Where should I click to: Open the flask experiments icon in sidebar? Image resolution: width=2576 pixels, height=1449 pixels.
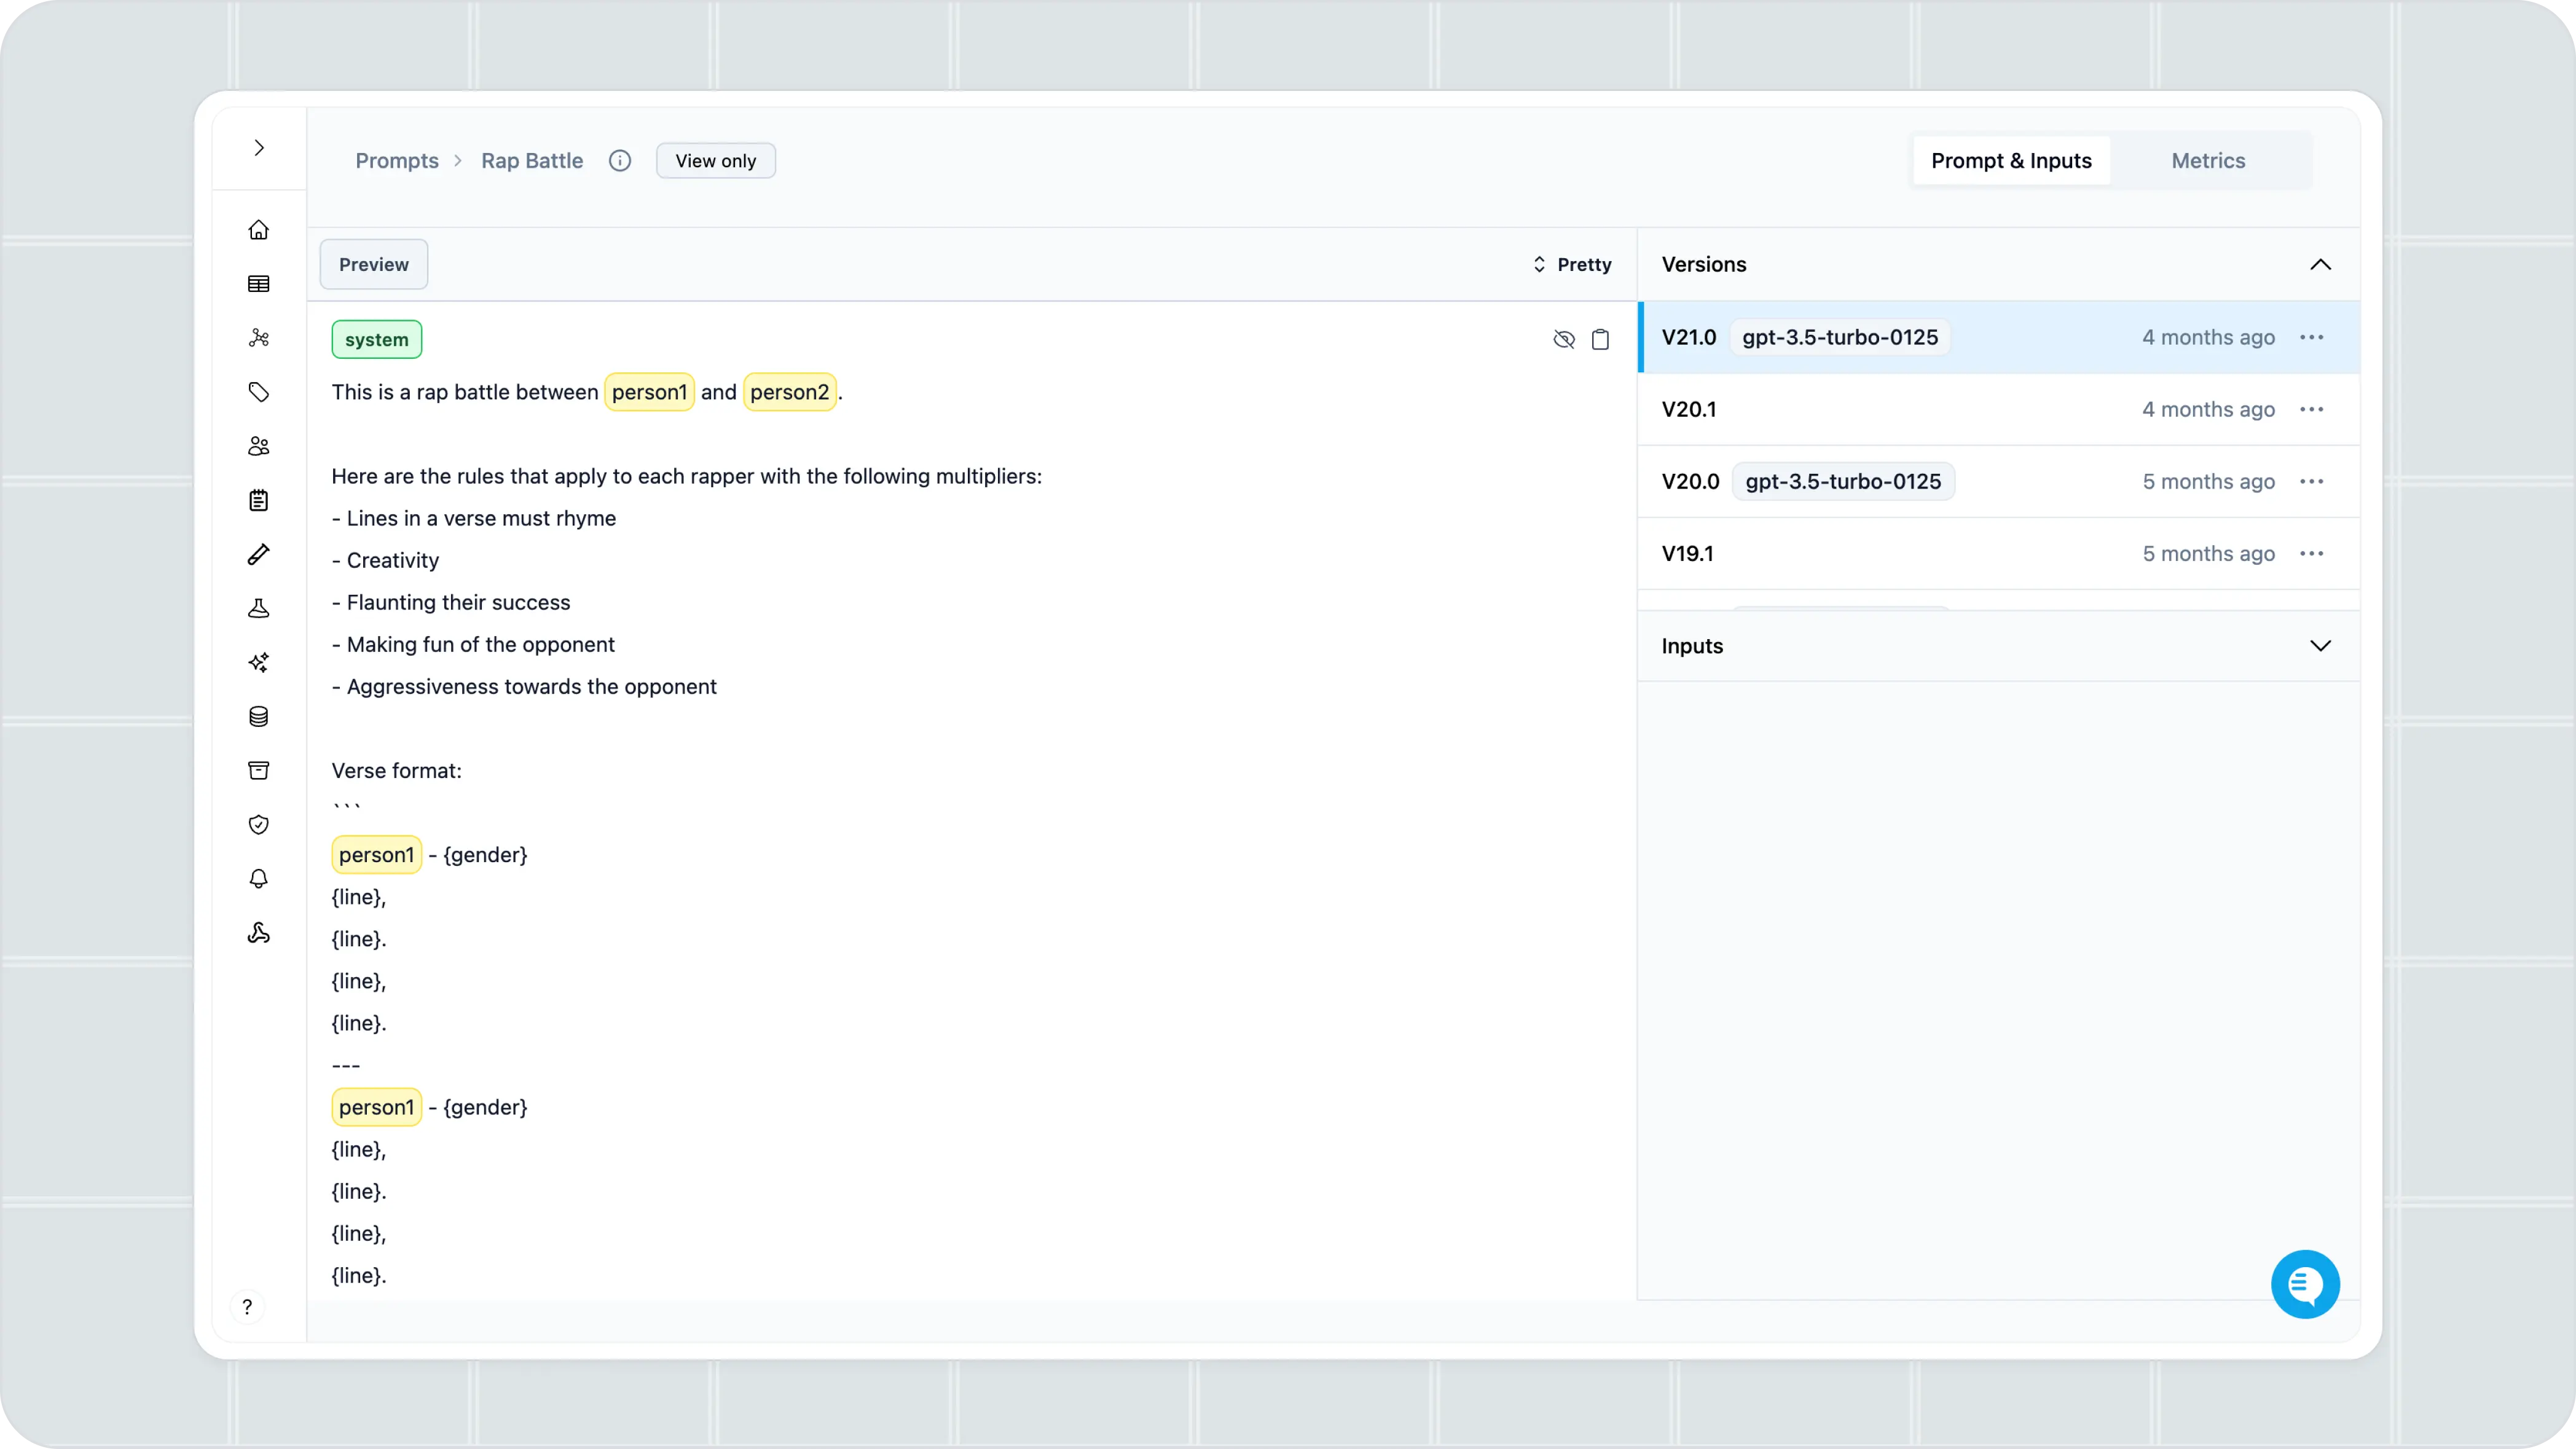click(x=259, y=608)
